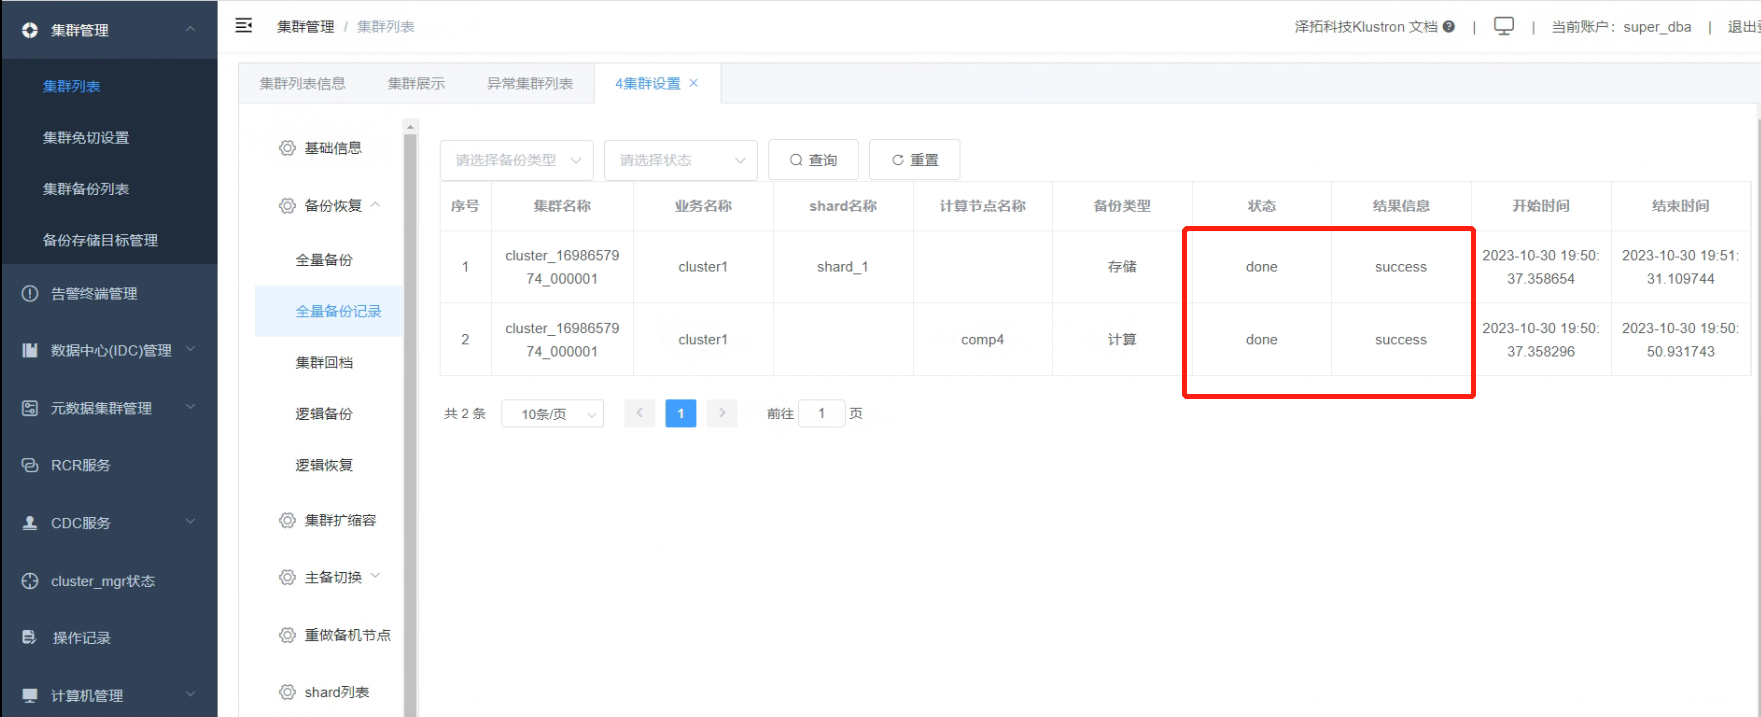Image resolution: width=1761 pixels, height=717 pixels.
Task: Click the monitor screen icon in header
Action: point(1503,26)
